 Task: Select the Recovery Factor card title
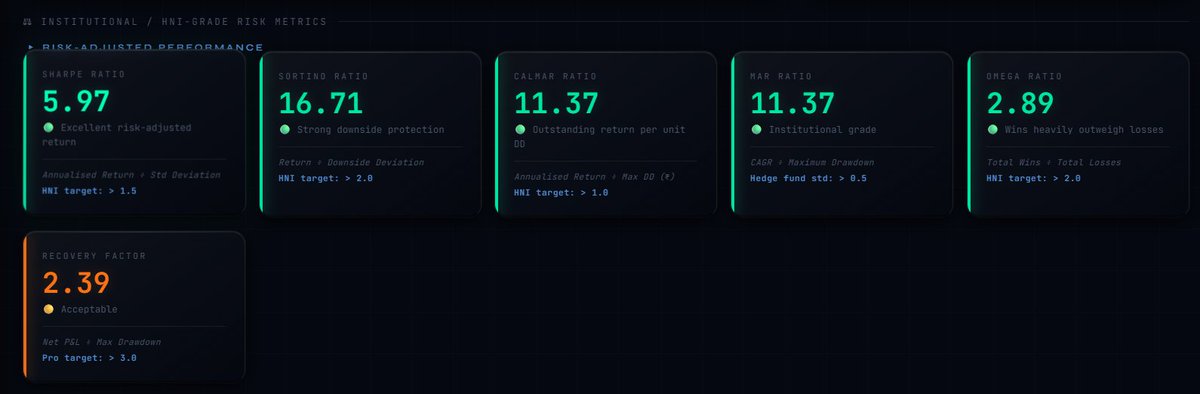[x=94, y=256]
